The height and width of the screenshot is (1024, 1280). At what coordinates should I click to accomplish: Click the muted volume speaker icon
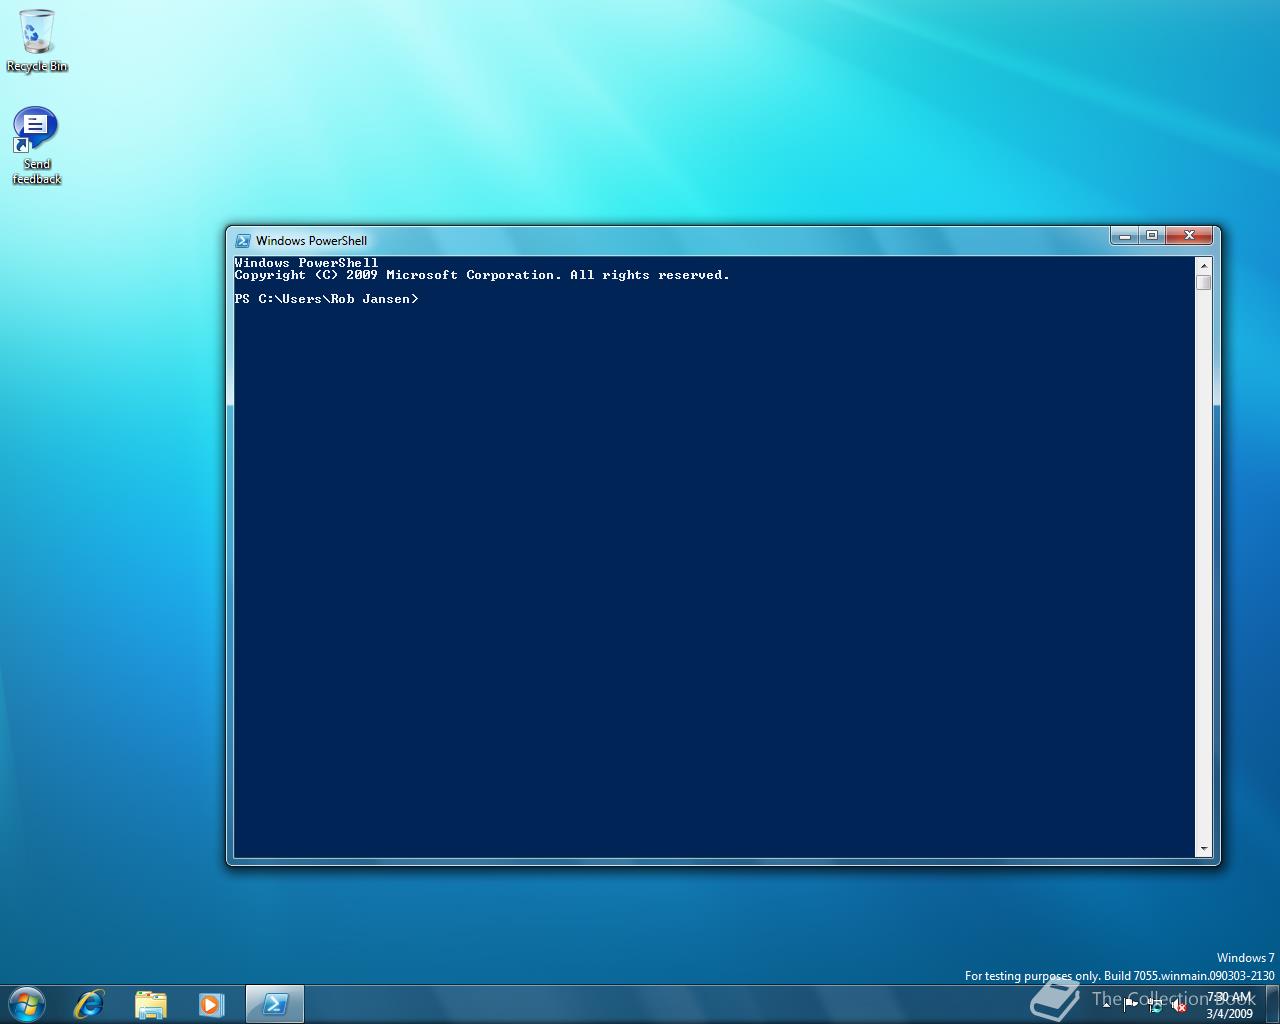(x=1179, y=1006)
